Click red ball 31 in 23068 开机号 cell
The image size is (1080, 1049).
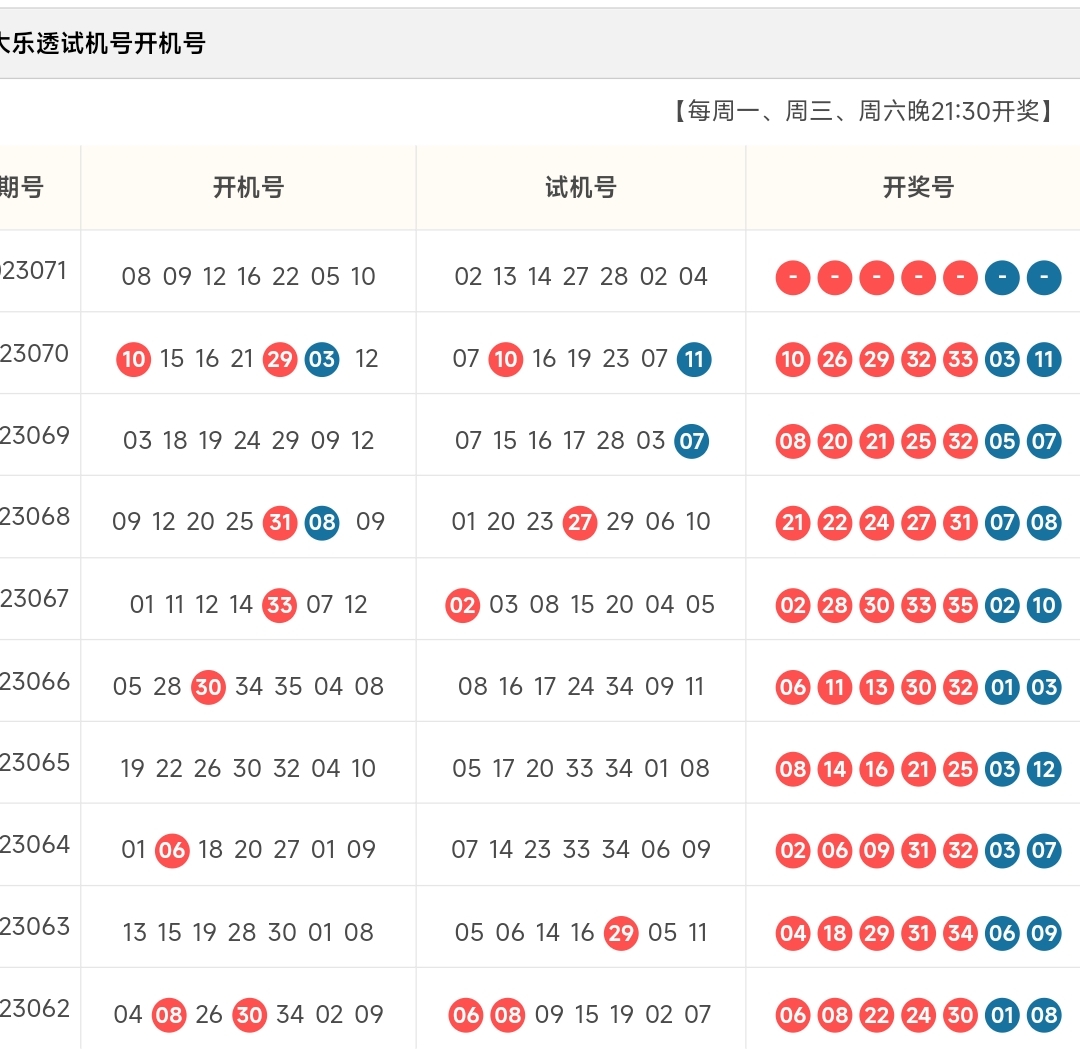tap(280, 523)
